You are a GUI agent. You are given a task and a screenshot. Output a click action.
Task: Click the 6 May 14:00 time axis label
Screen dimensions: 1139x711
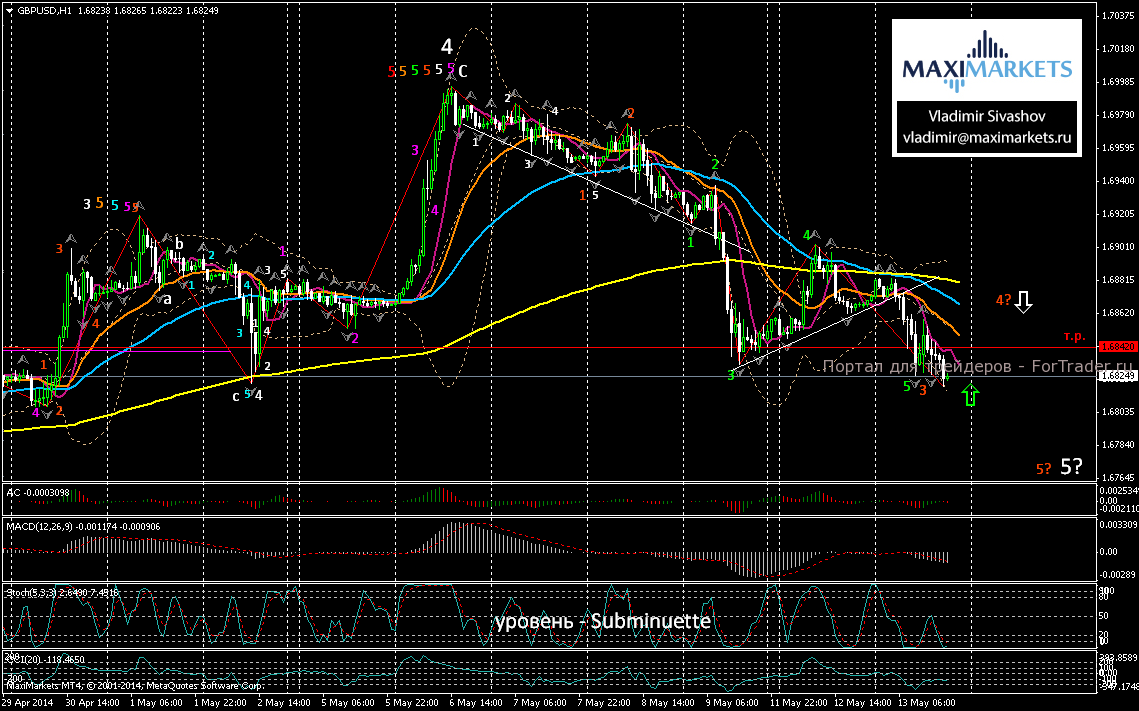(x=471, y=702)
